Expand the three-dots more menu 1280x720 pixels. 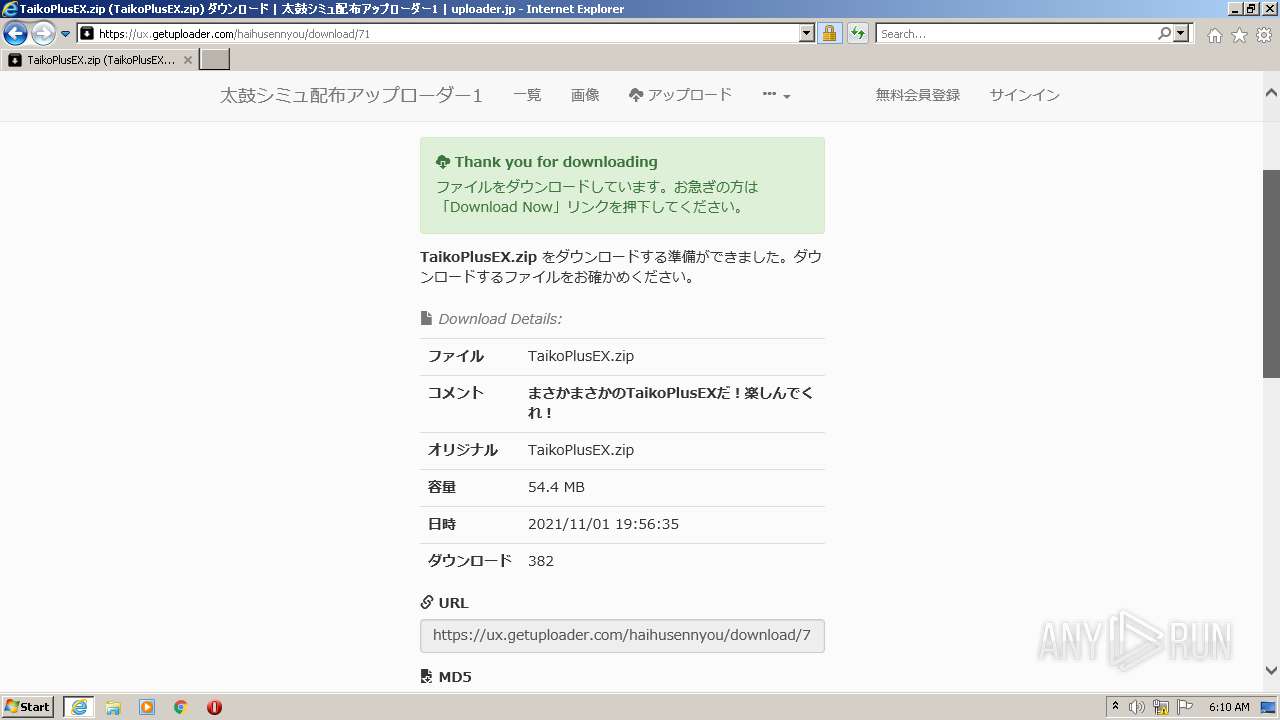click(776, 95)
